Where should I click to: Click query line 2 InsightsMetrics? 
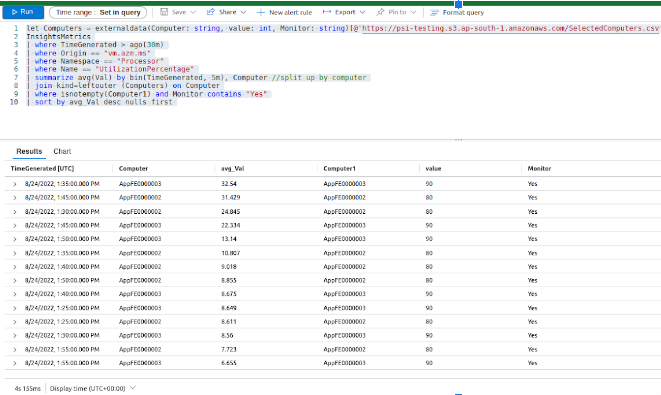point(59,37)
